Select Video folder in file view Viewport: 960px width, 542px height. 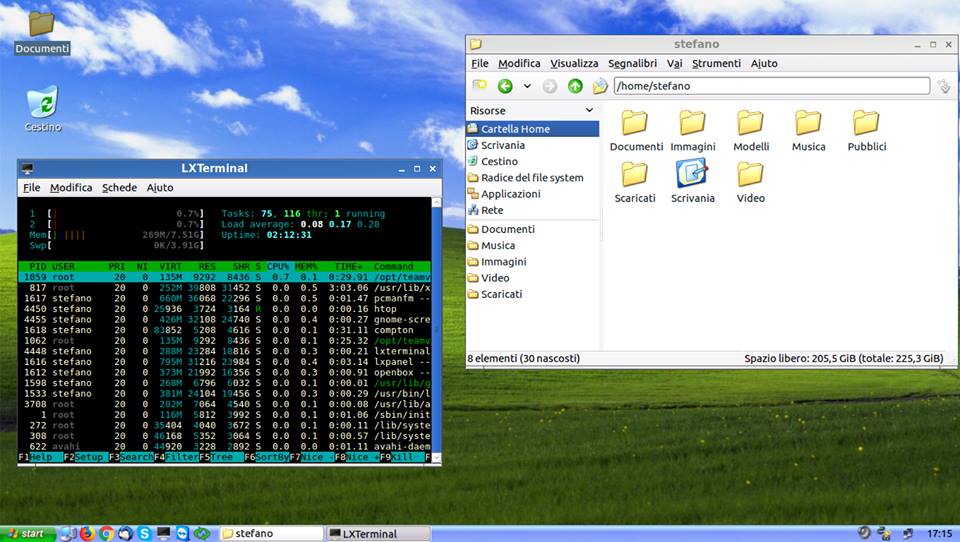point(751,182)
